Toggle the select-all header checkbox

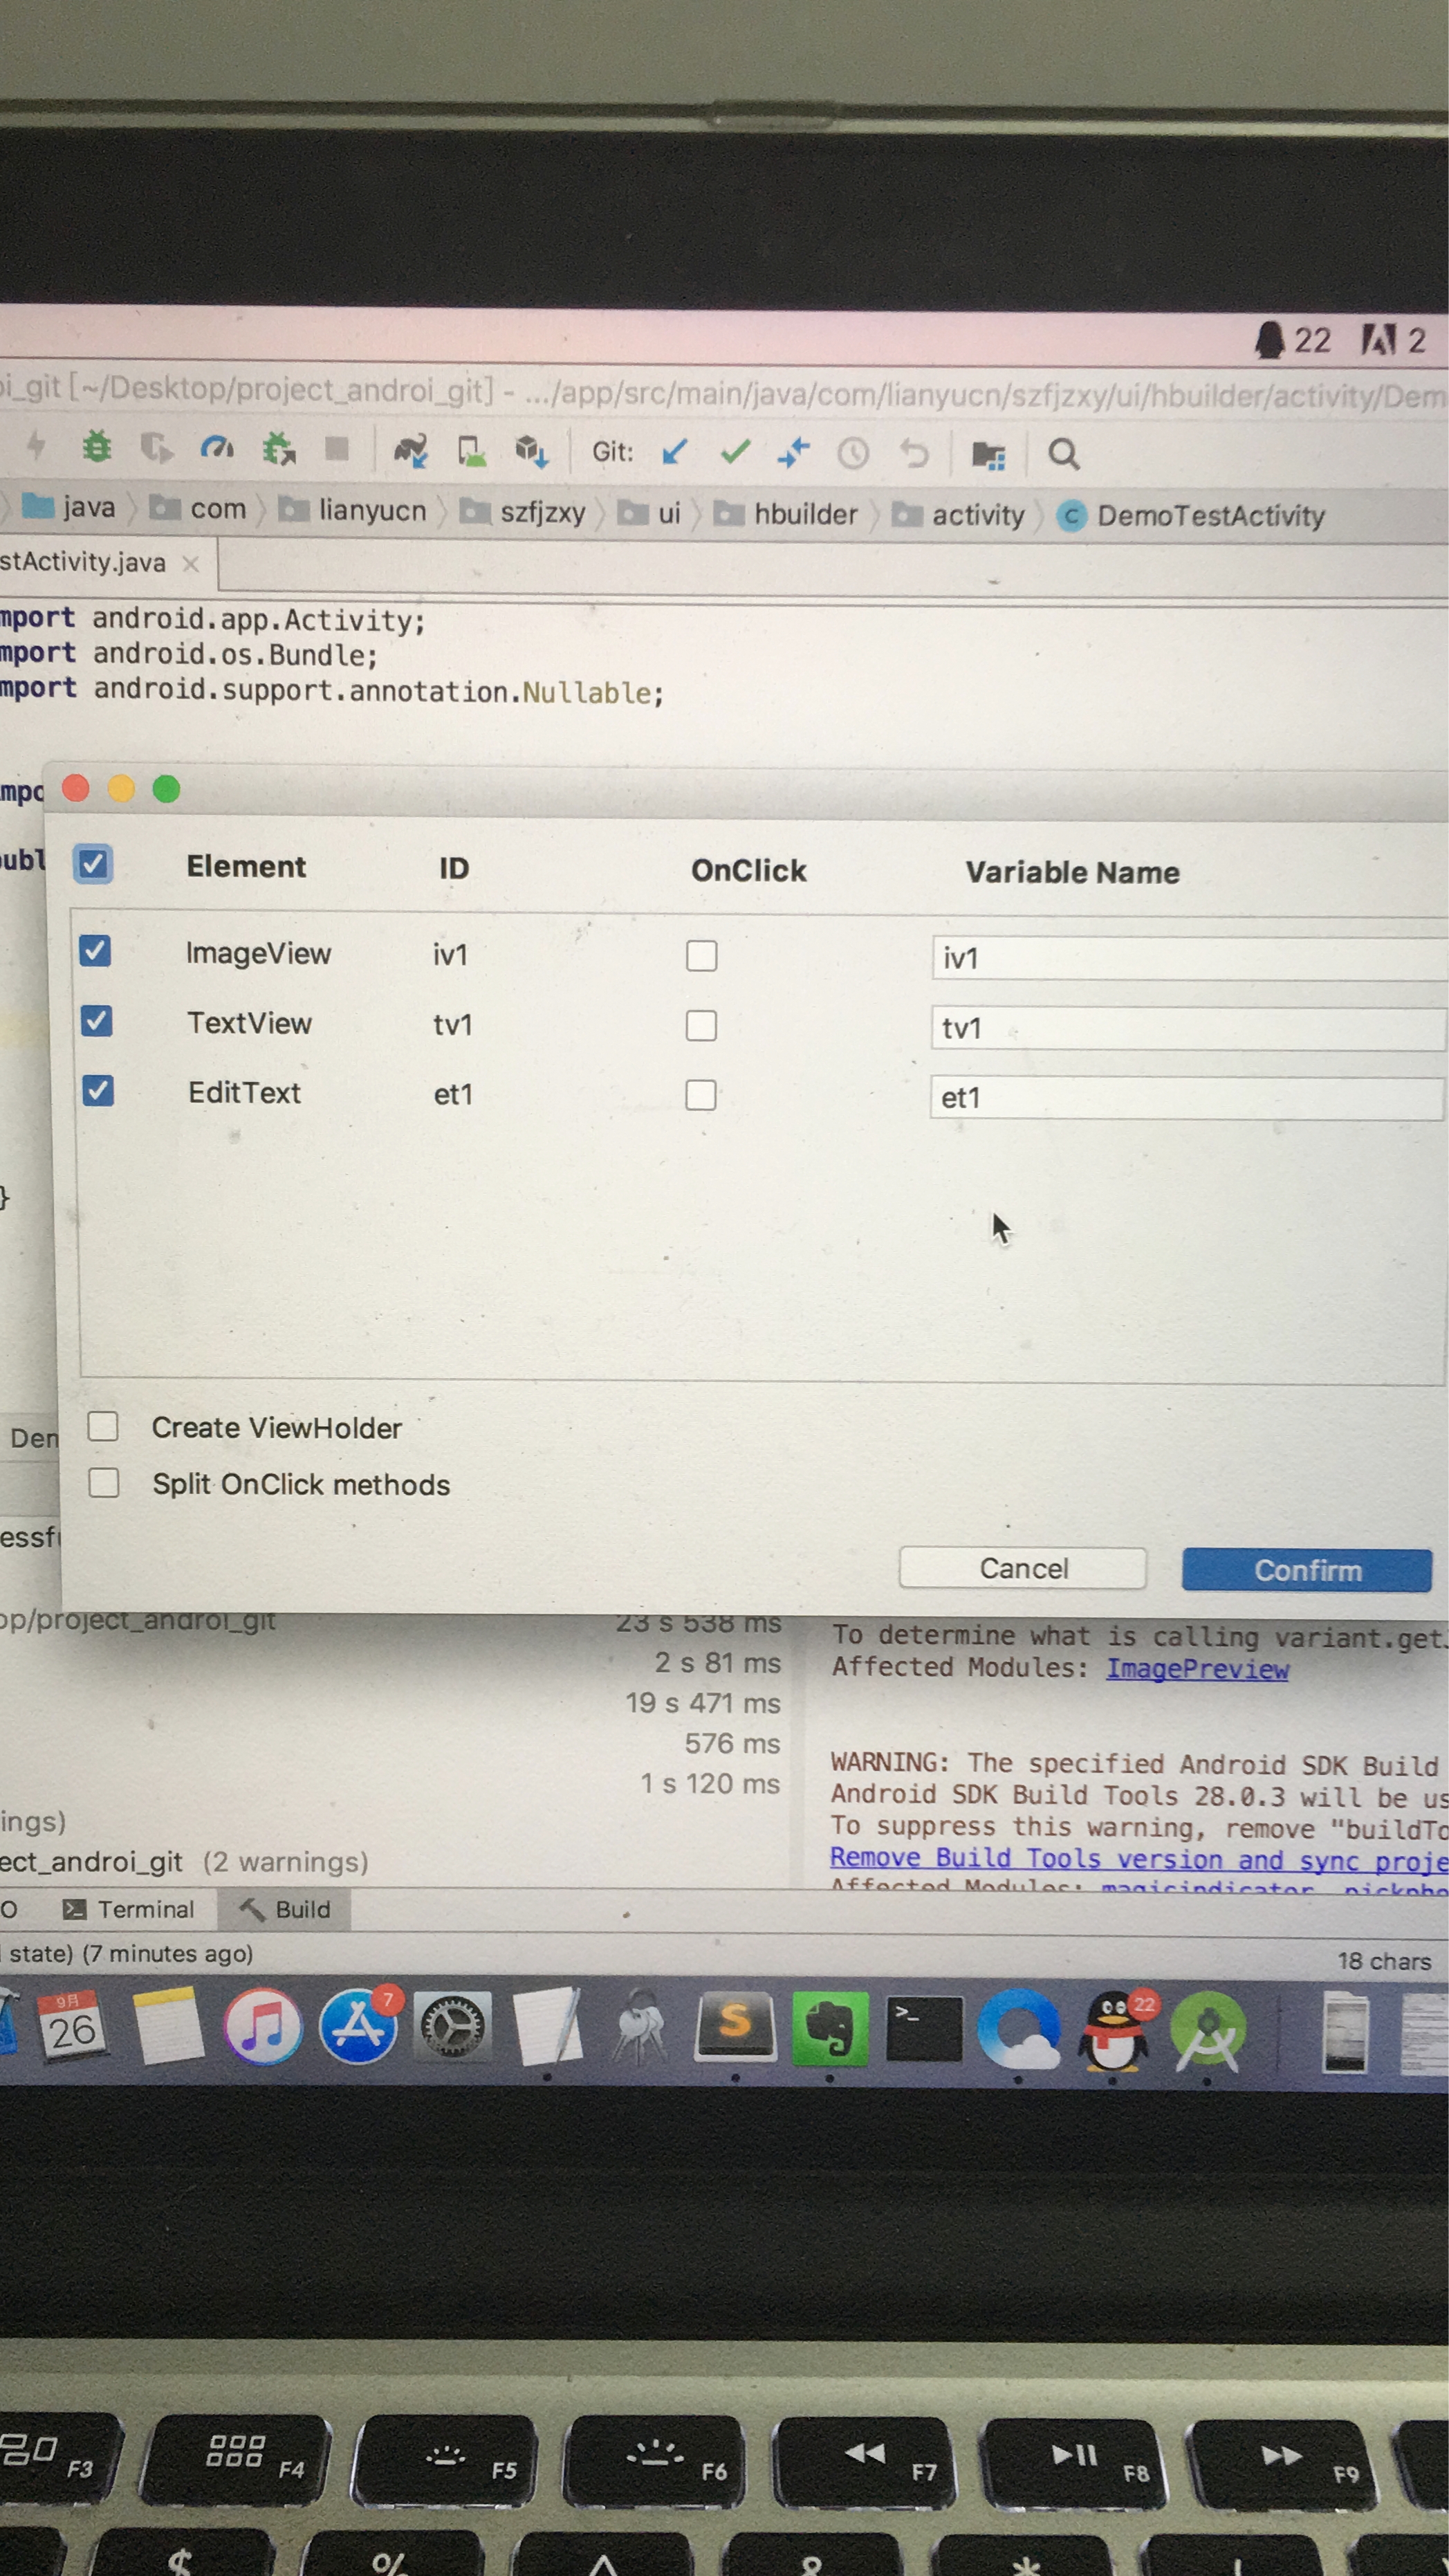[93, 864]
